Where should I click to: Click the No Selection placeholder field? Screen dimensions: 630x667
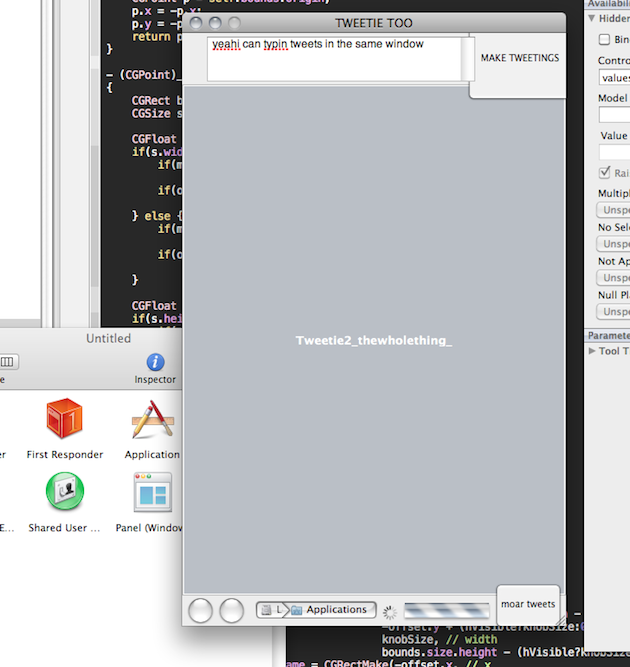613,244
